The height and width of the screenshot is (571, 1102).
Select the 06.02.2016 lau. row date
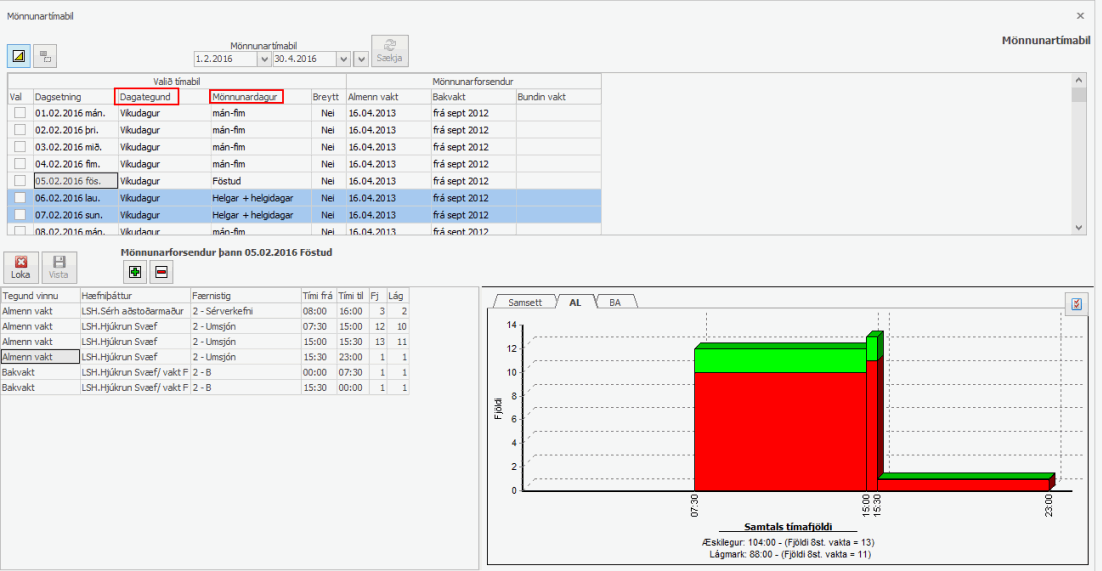[75, 198]
